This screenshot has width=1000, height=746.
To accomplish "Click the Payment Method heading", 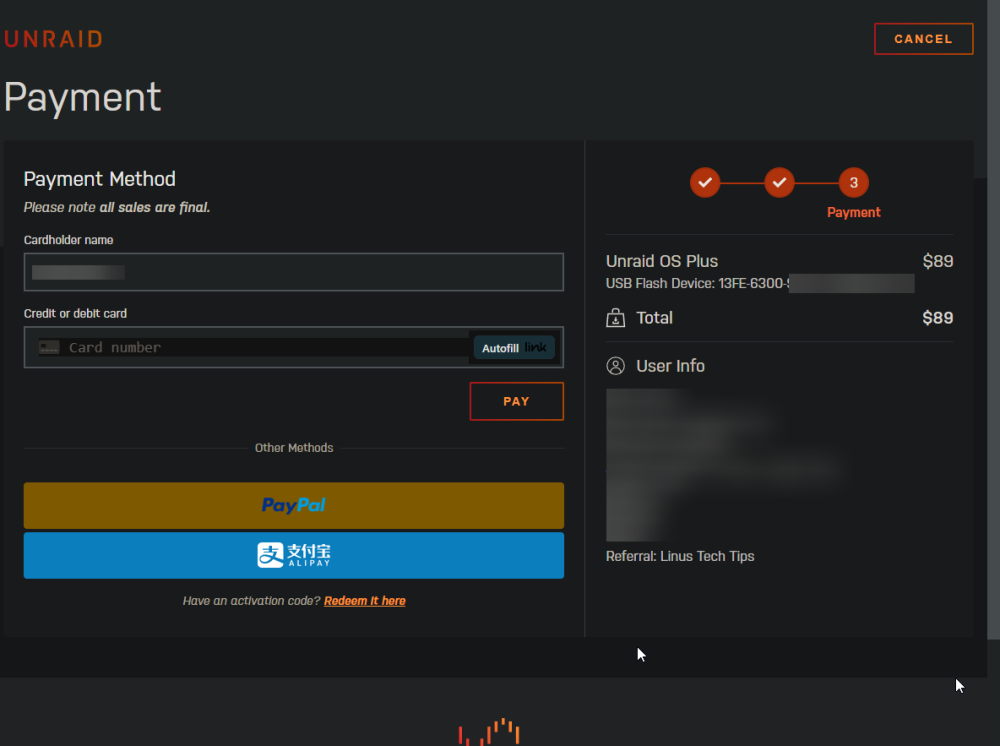I will click(x=99, y=179).
